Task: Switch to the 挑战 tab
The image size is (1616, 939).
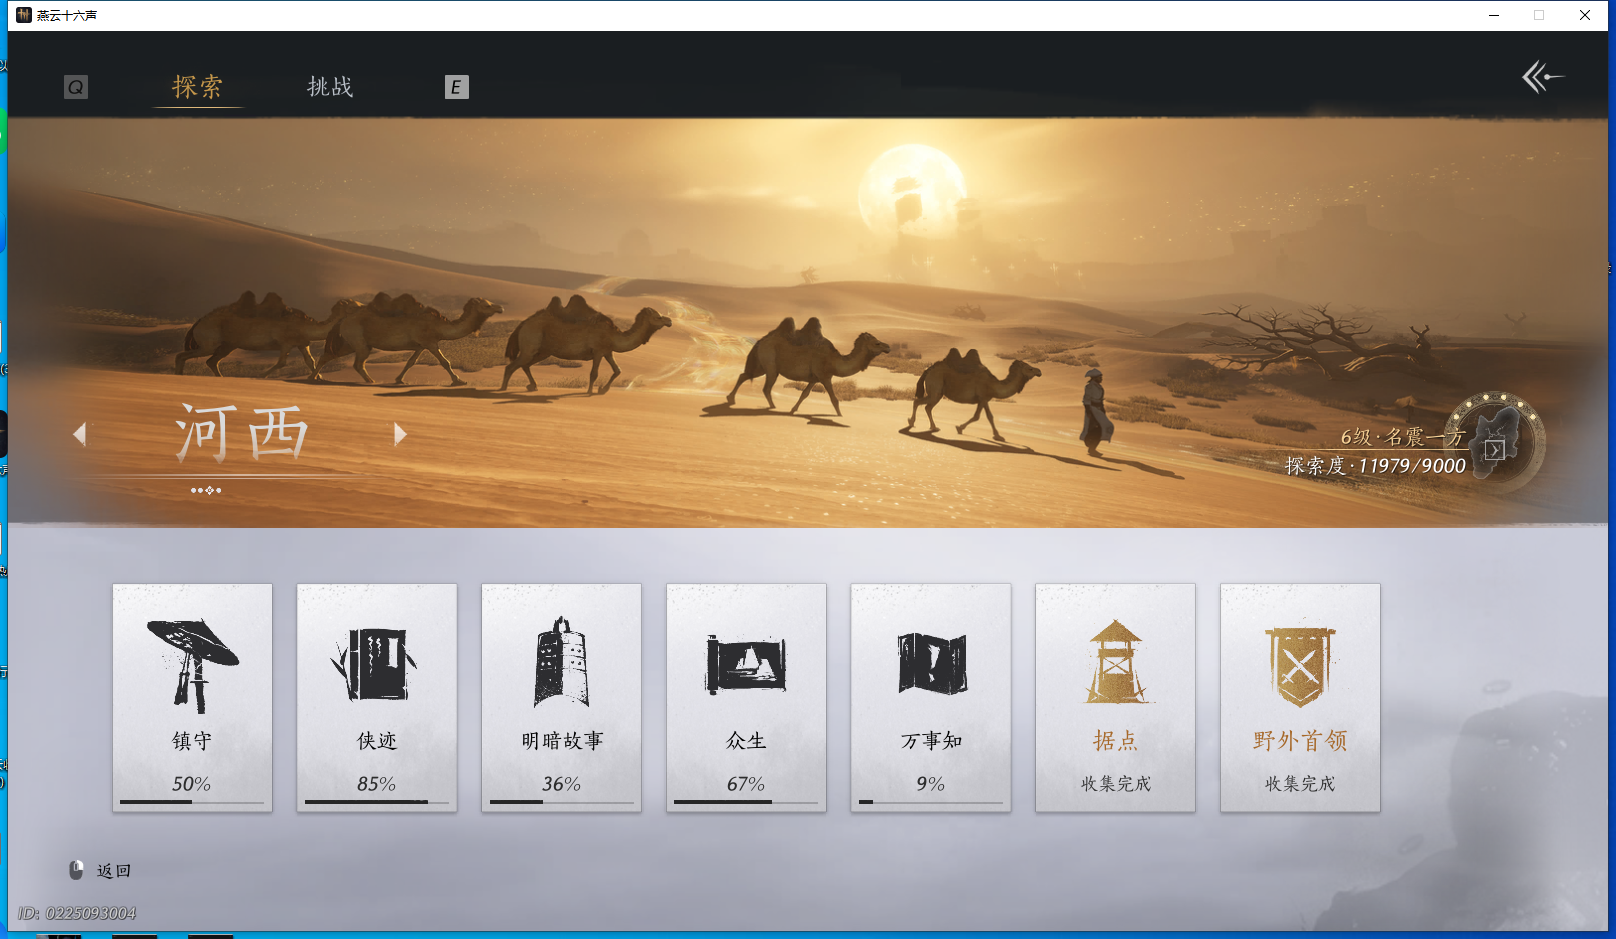Action: [x=328, y=87]
